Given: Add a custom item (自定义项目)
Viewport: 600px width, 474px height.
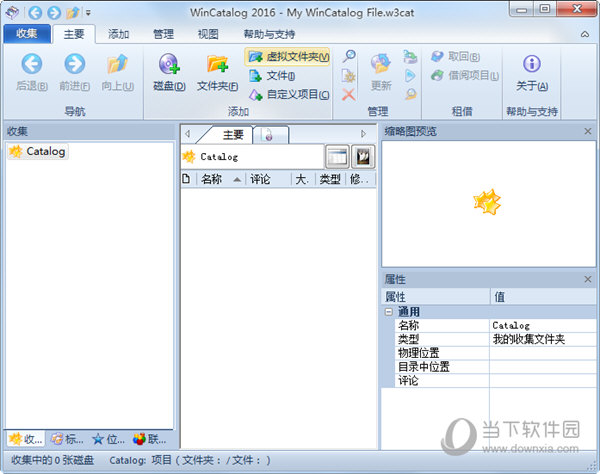Looking at the screenshot, I should coord(289,94).
